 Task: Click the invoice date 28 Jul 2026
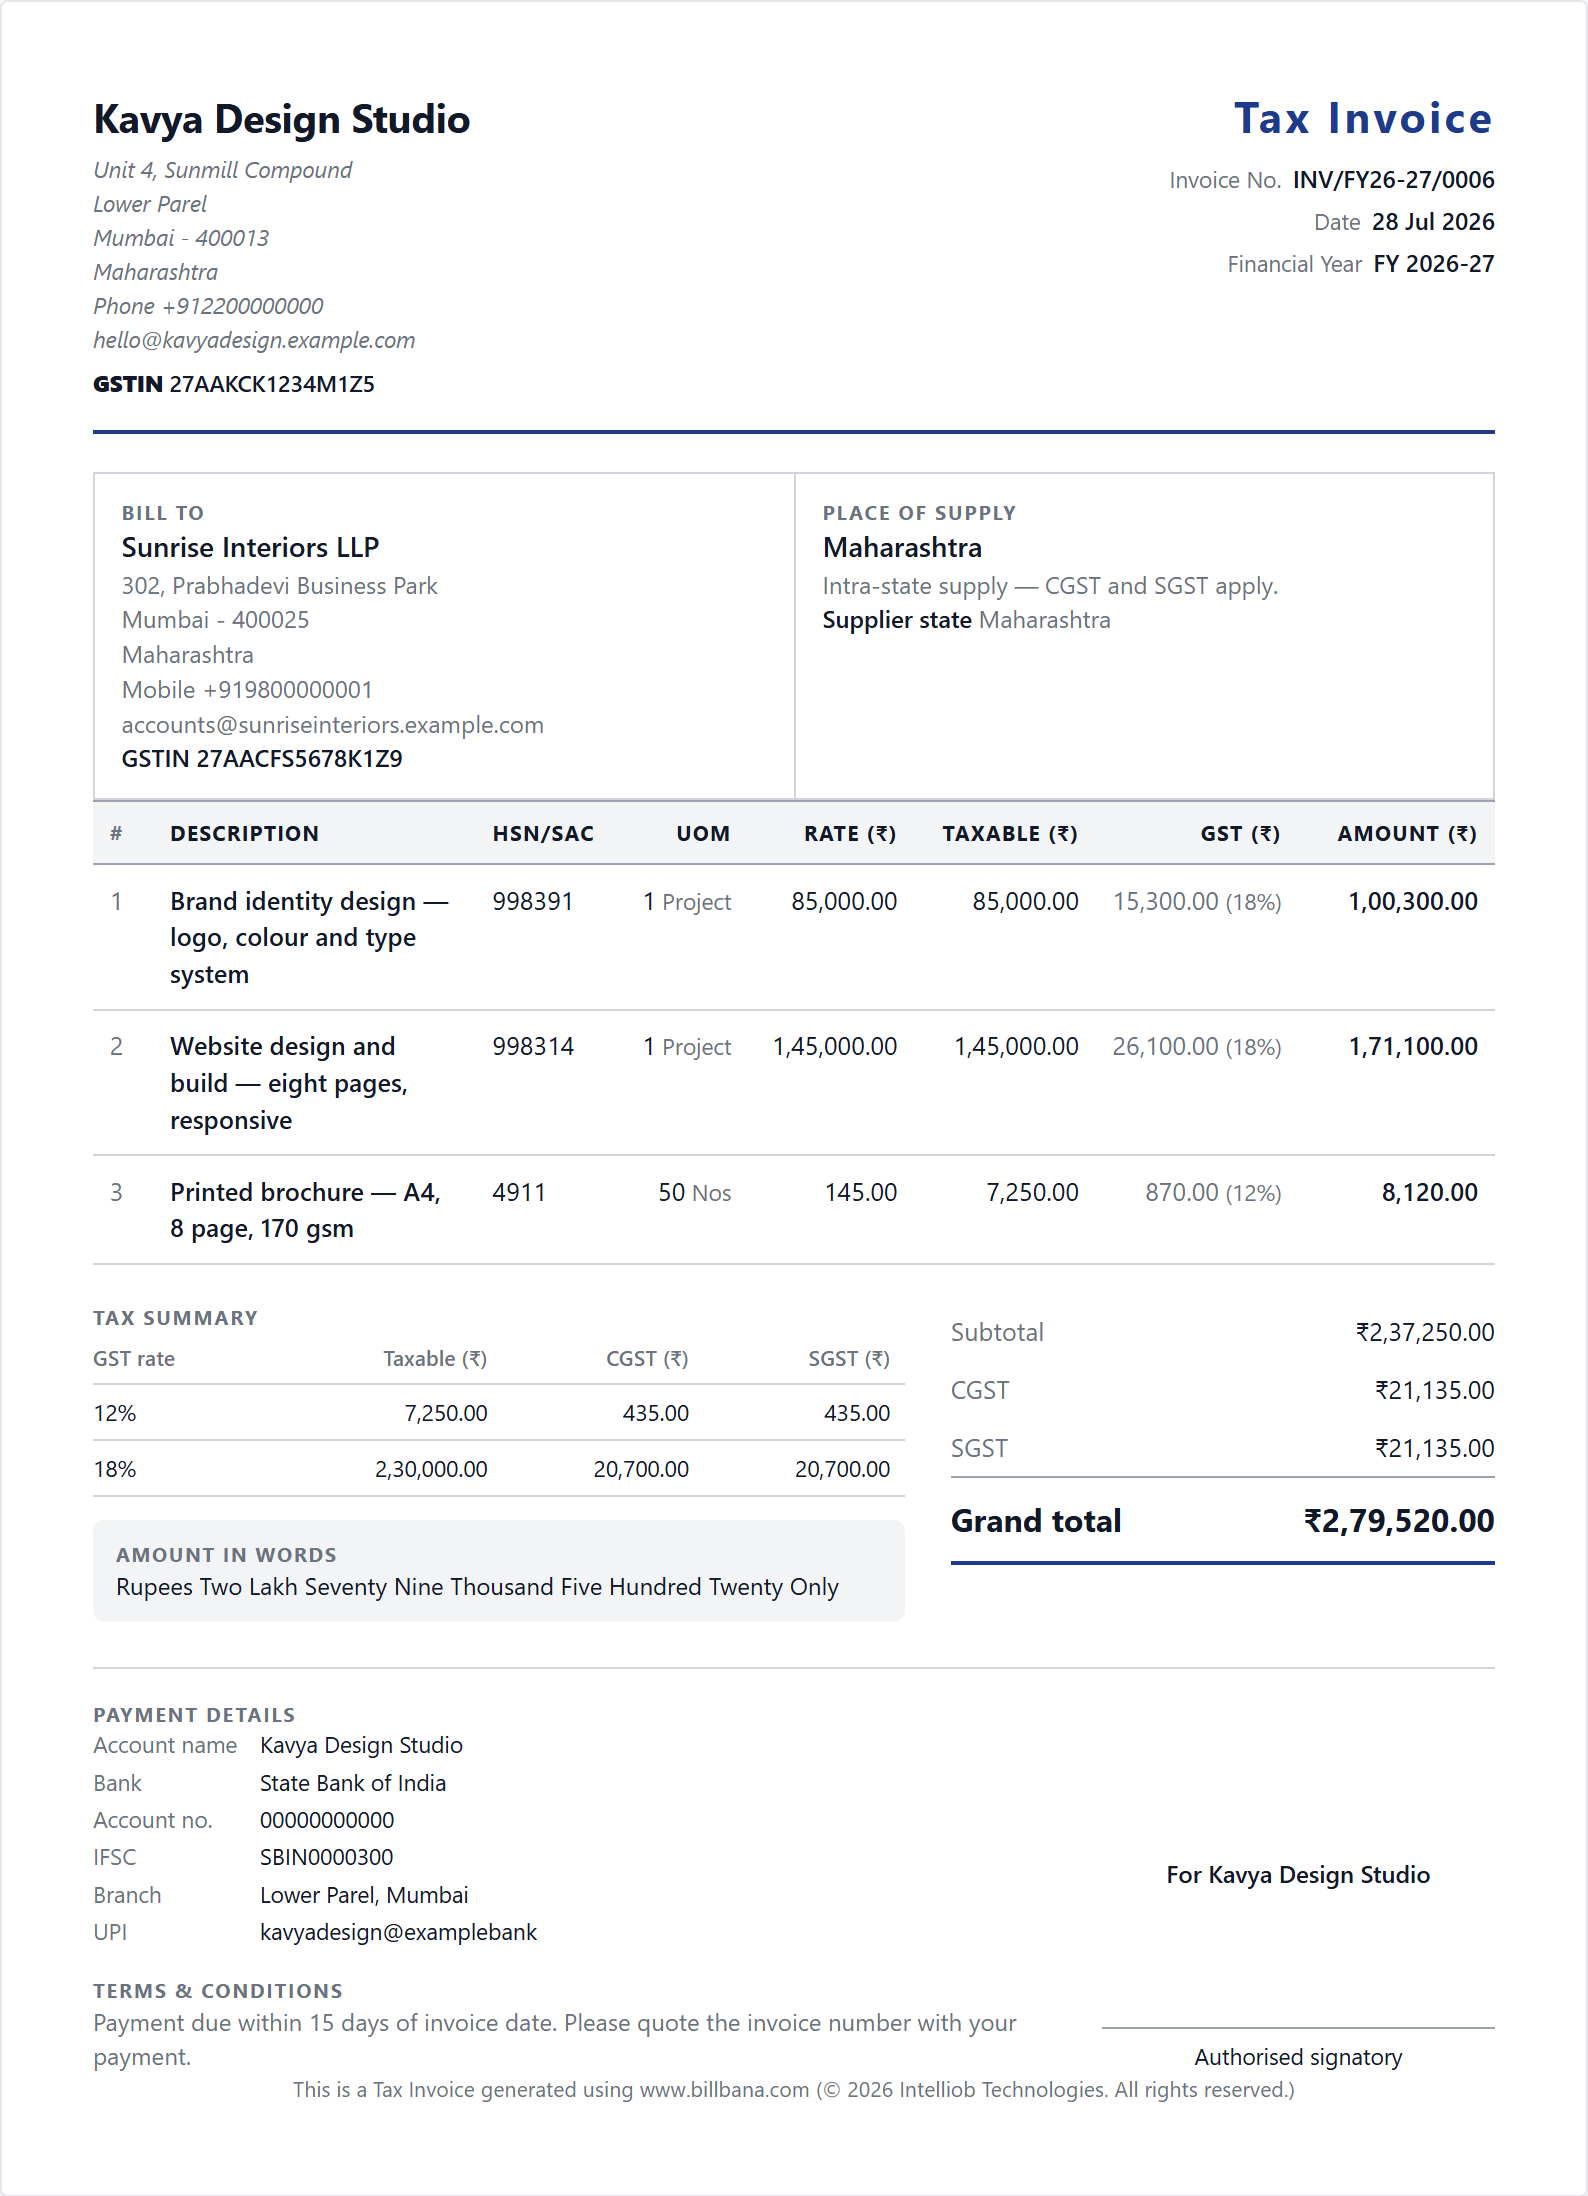[1433, 222]
